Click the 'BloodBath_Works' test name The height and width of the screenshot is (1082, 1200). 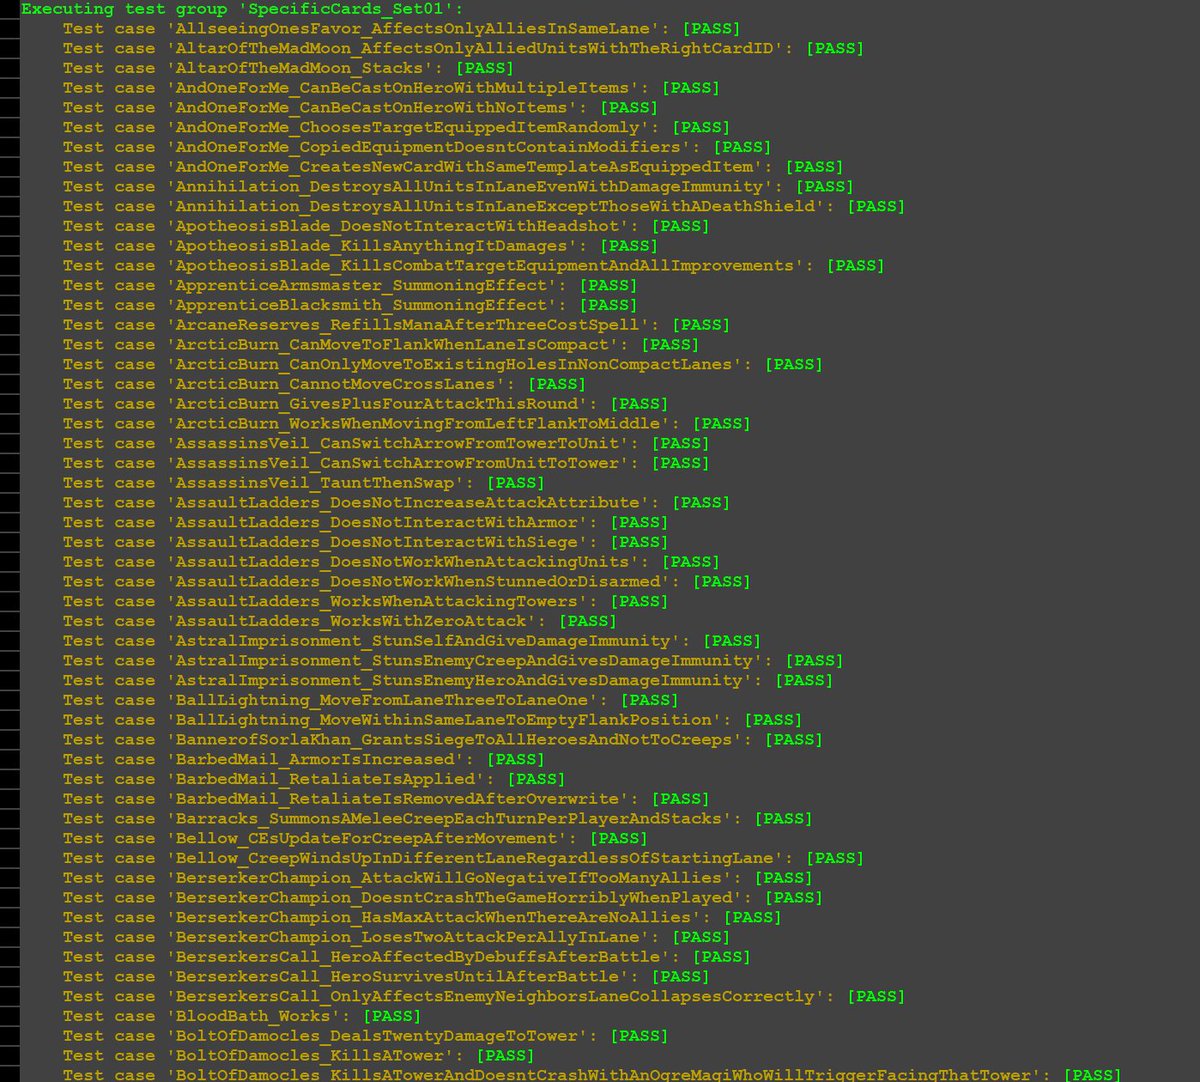coord(252,1016)
